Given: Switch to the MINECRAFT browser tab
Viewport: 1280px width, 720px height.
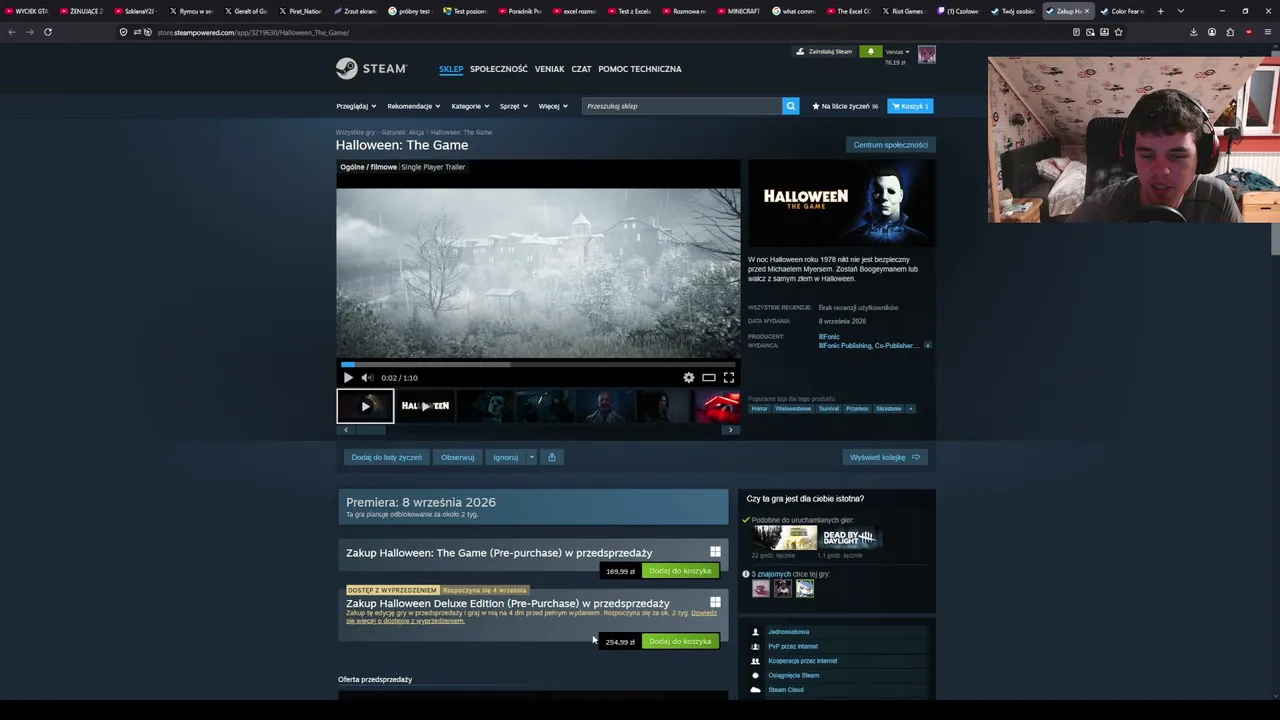Looking at the screenshot, I should (739, 11).
